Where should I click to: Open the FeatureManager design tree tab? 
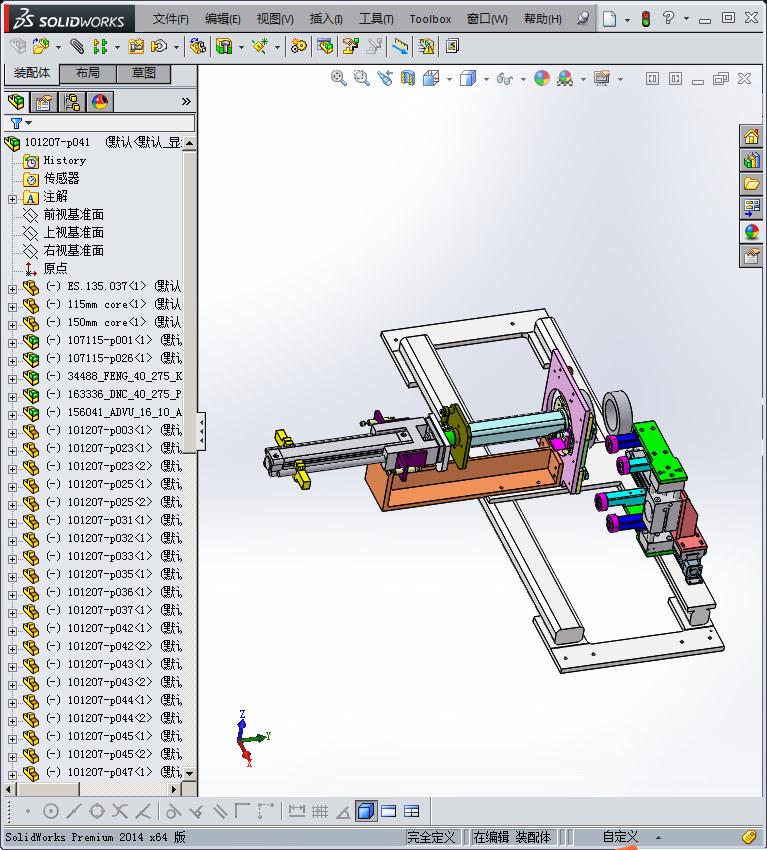pos(16,101)
